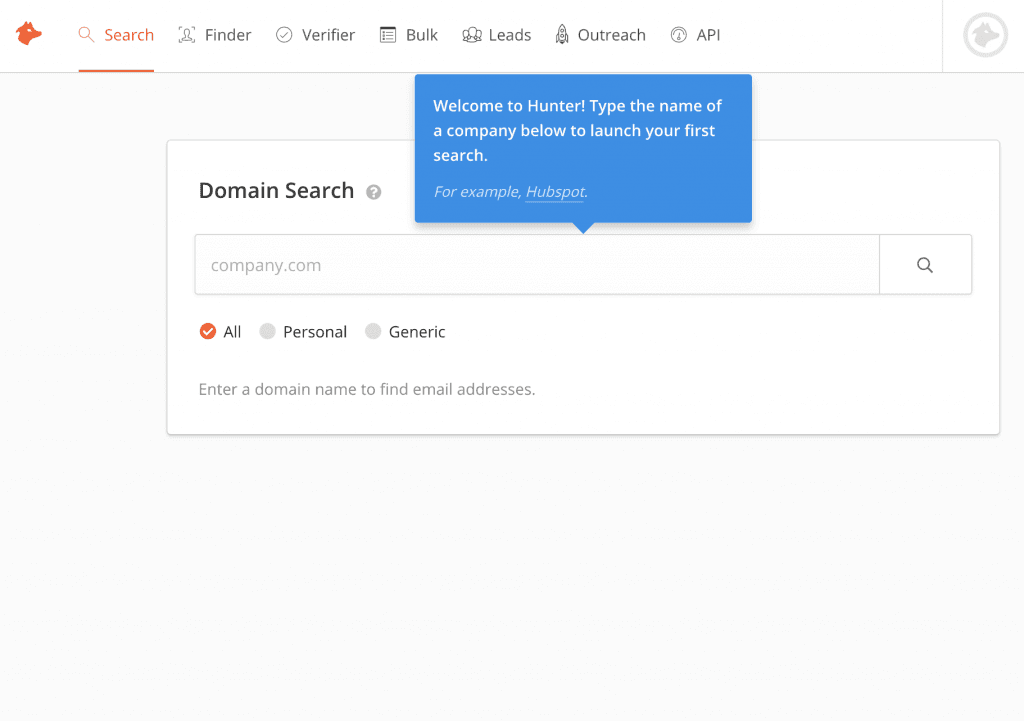The image size is (1024, 721).
Task: Enable the Generic email filter
Action: click(x=373, y=330)
